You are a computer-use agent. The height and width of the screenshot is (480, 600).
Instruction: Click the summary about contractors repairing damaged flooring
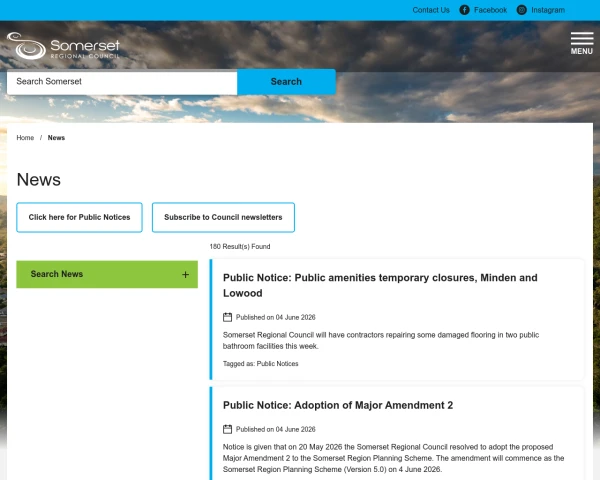coord(381,340)
